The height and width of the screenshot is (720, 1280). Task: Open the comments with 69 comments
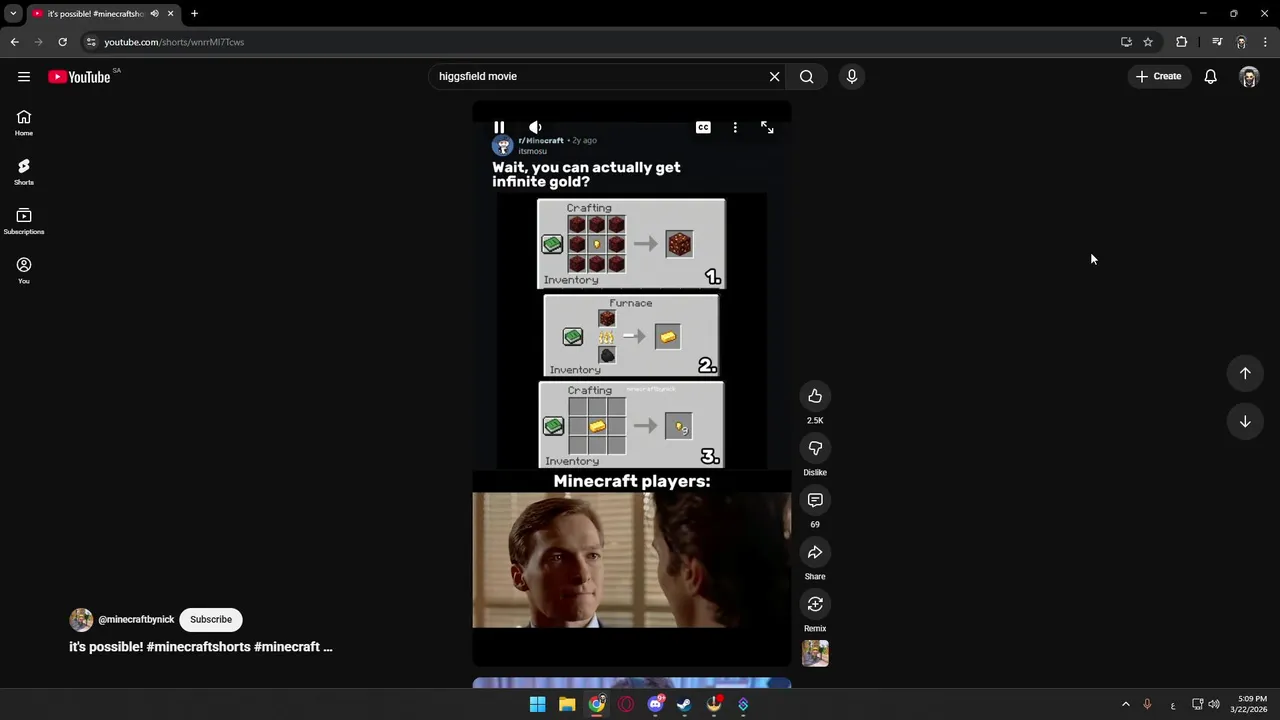click(815, 500)
